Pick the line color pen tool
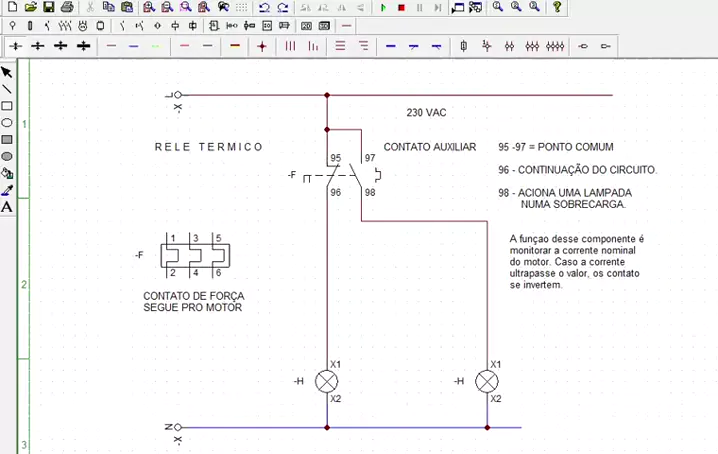Image resolution: width=718 pixels, height=454 pixels. tap(7, 190)
